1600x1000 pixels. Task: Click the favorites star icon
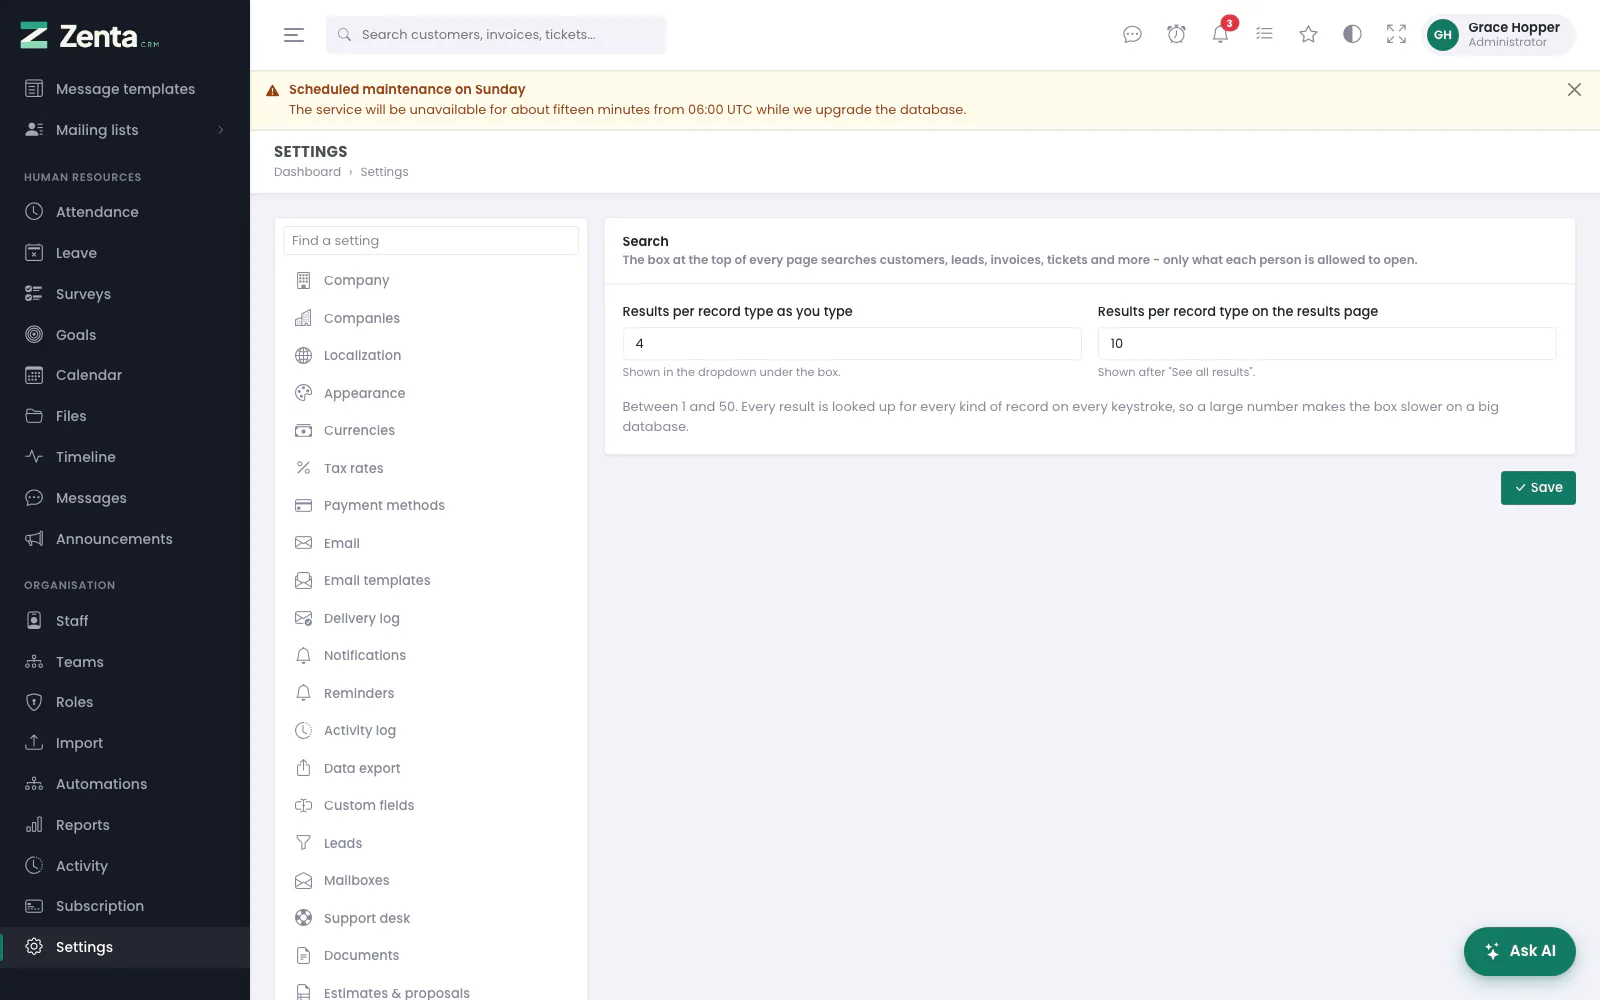tap(1308, 35)
